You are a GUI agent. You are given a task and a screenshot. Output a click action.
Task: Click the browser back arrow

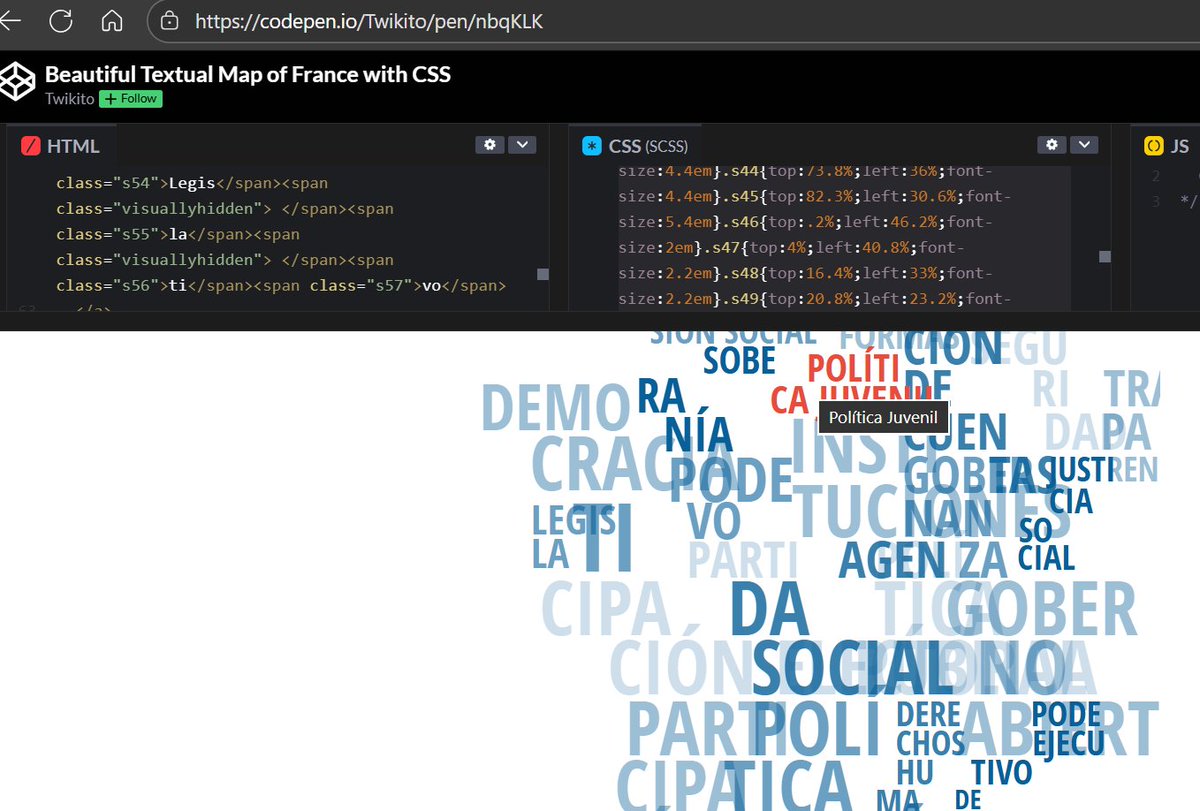[x=12, y=18]
